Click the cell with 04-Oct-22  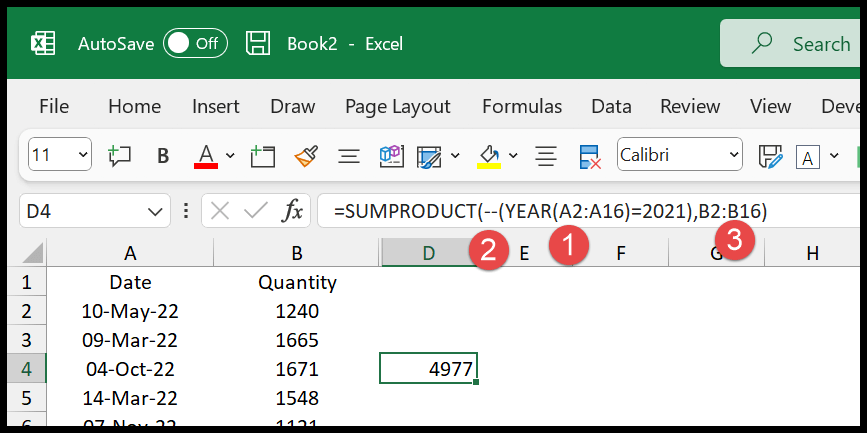(130, 369)
